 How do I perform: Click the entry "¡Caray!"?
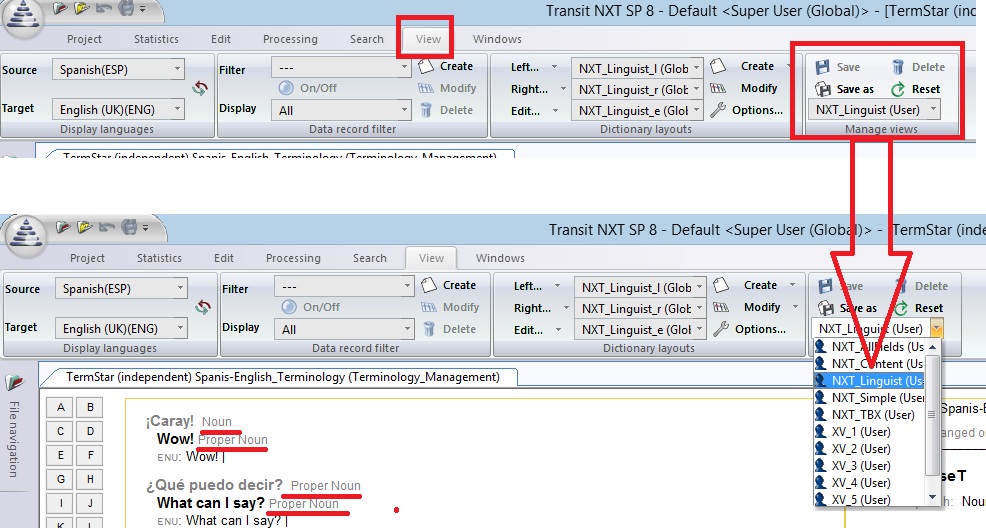[x=170, y=421]
